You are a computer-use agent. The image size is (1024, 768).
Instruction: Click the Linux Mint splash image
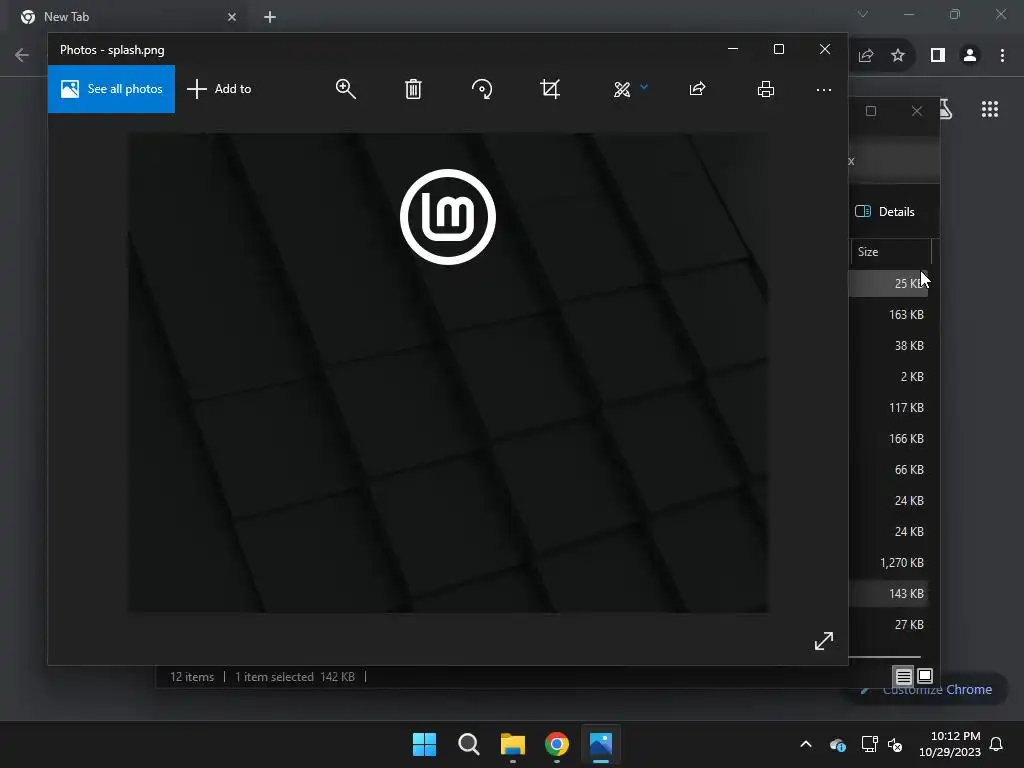click(447, 373)
